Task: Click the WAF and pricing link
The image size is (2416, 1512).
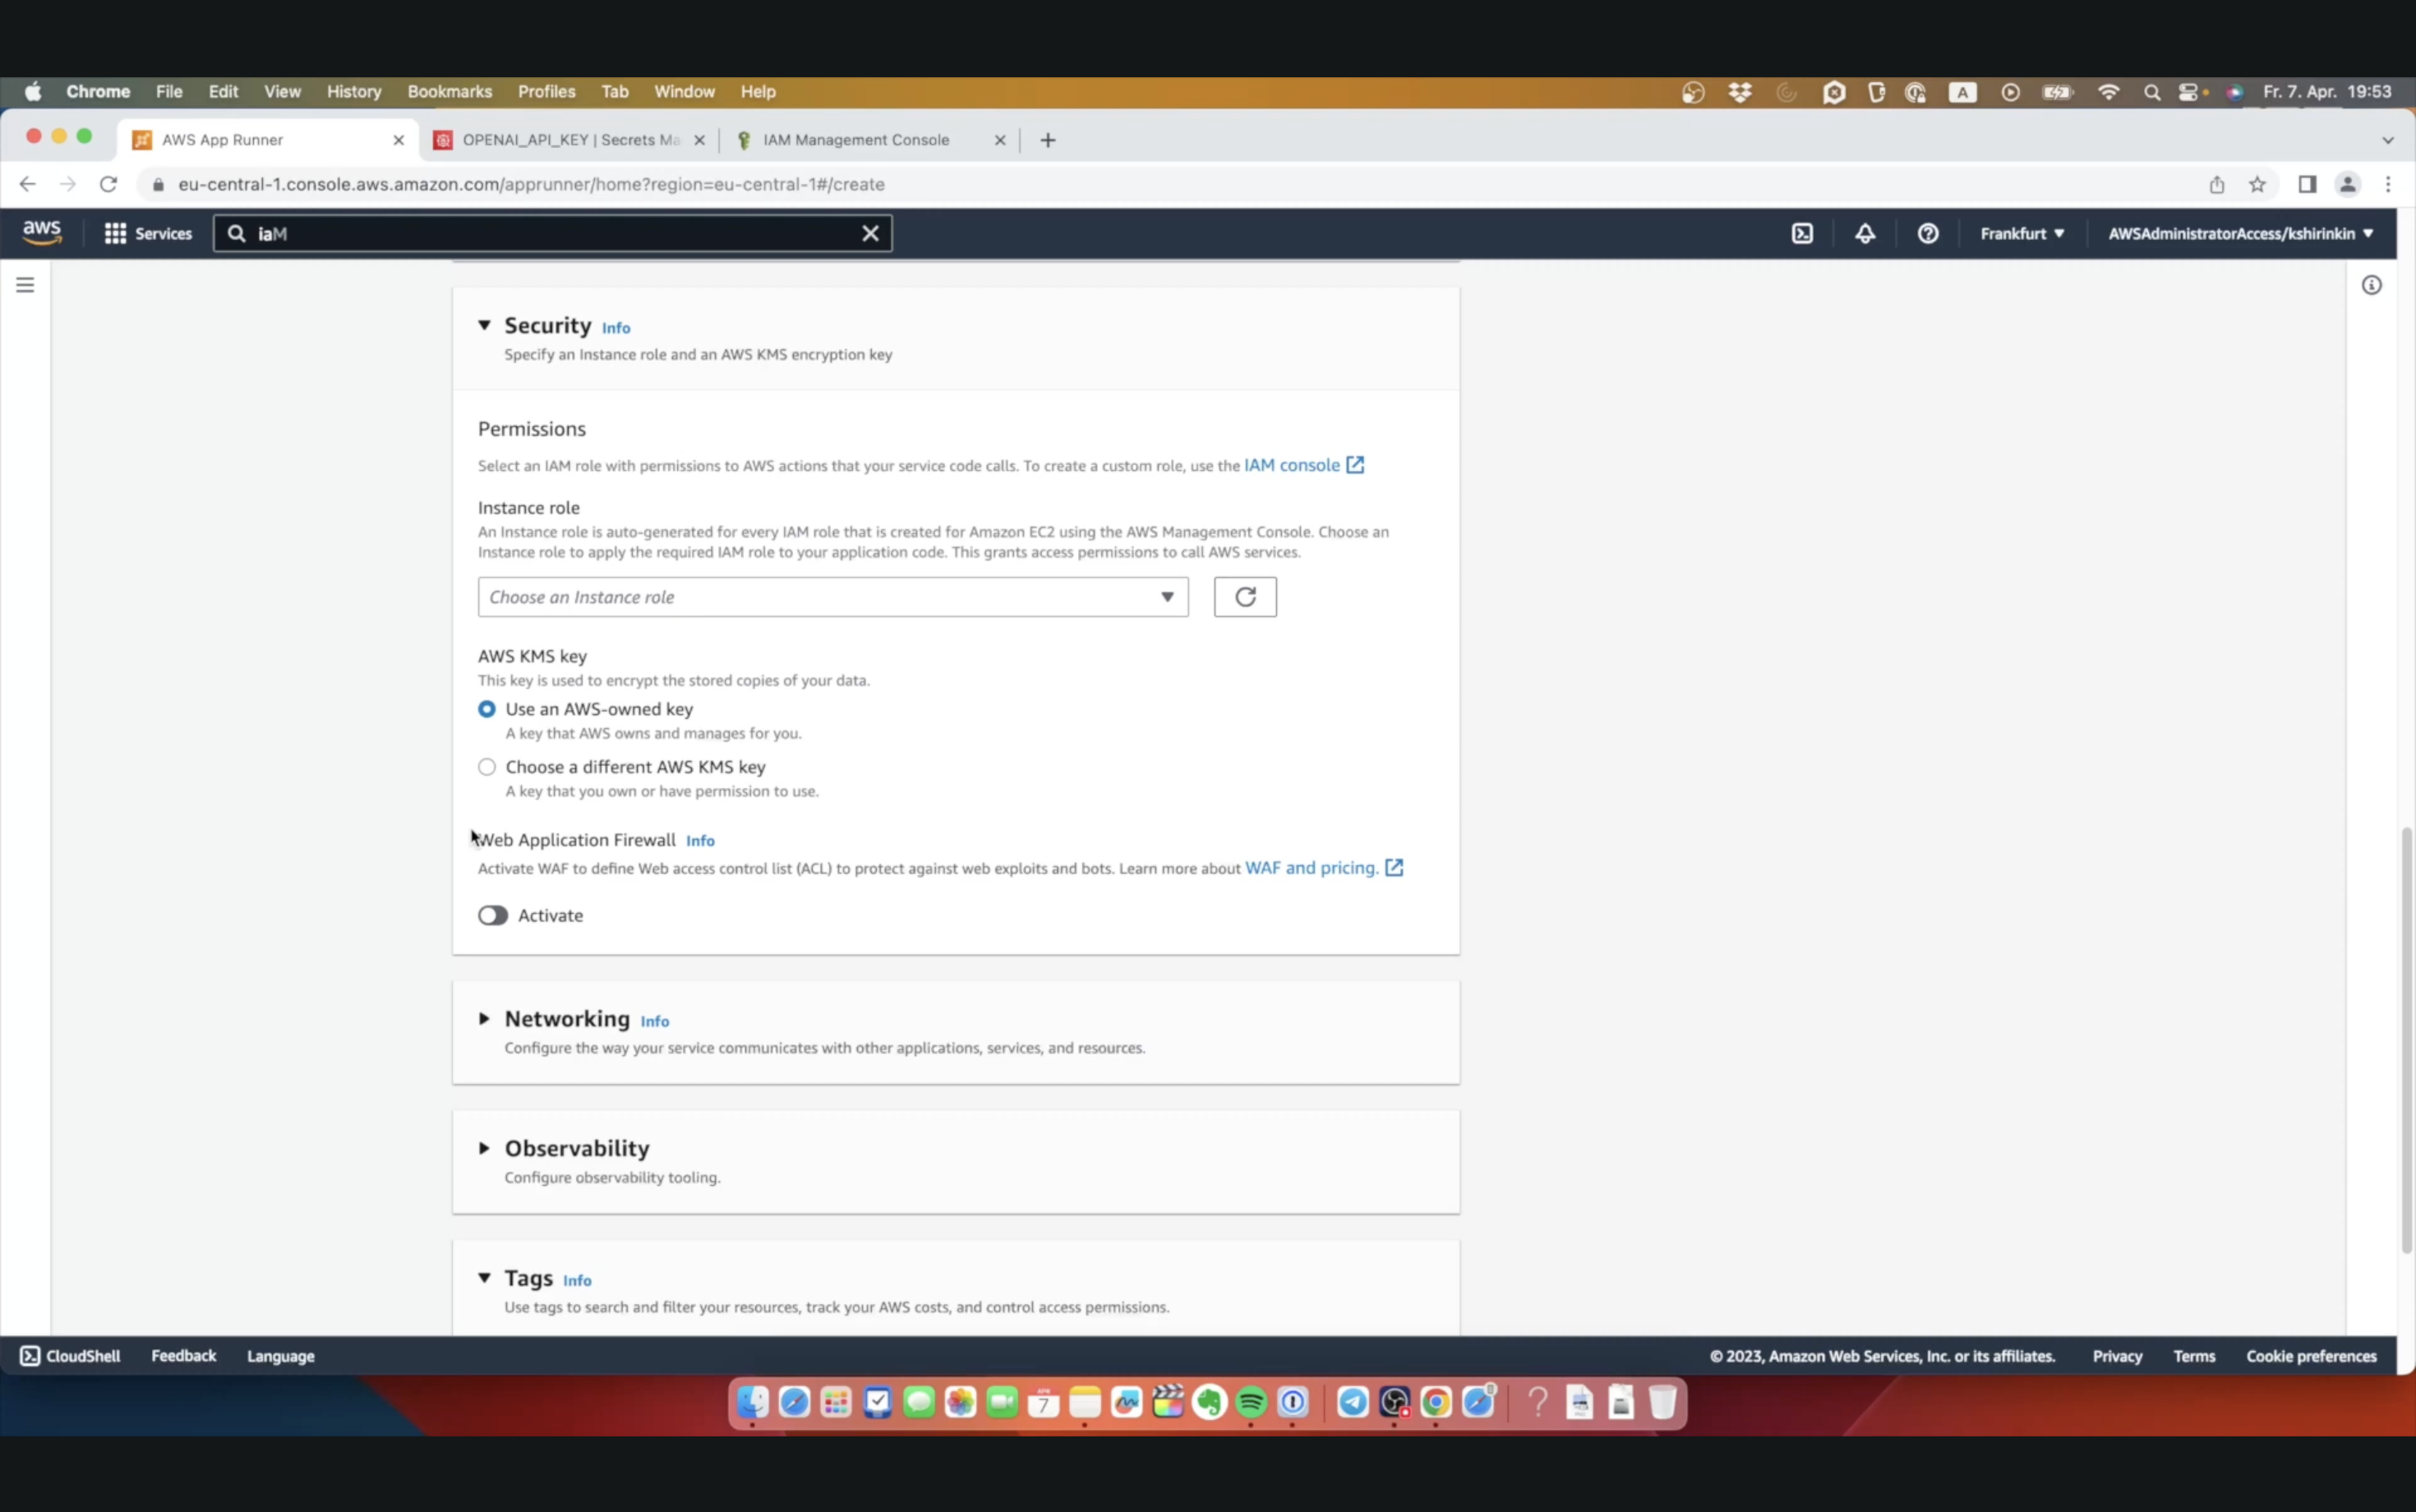Action: click(x=1312, y=868)
